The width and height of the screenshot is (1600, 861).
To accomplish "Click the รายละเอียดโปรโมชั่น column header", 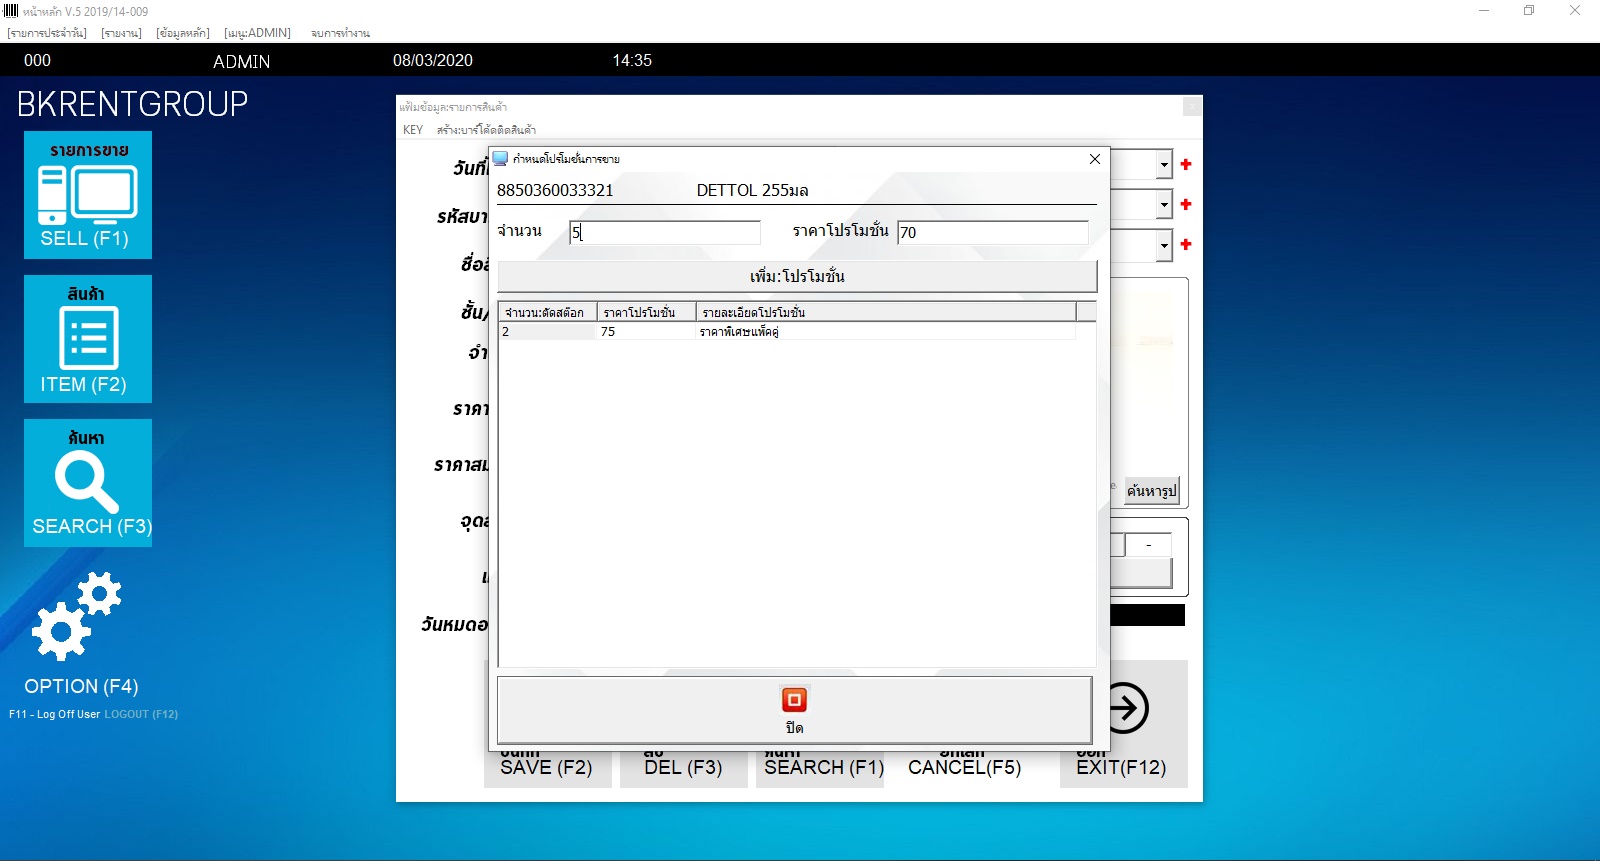I will tap(886, 312).
